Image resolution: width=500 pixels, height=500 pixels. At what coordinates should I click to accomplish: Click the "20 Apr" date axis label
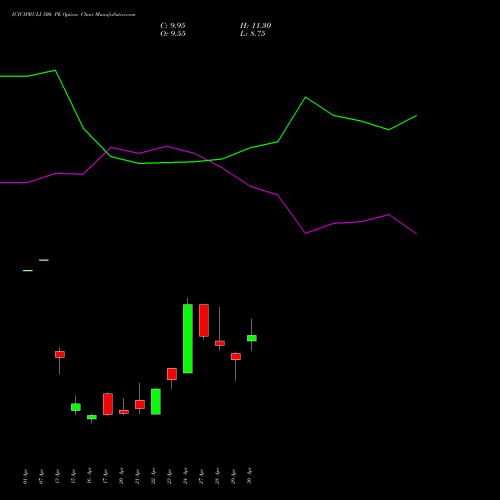(x=122, y=476)
